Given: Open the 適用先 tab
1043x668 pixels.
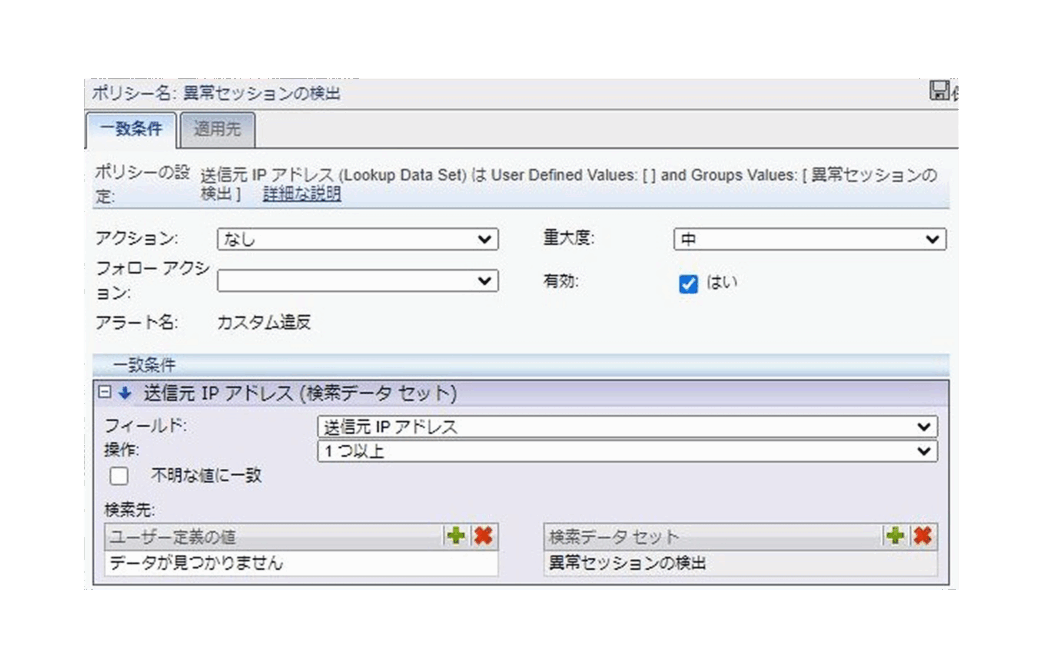Looking at the screenshot, I should coord(217,129).
